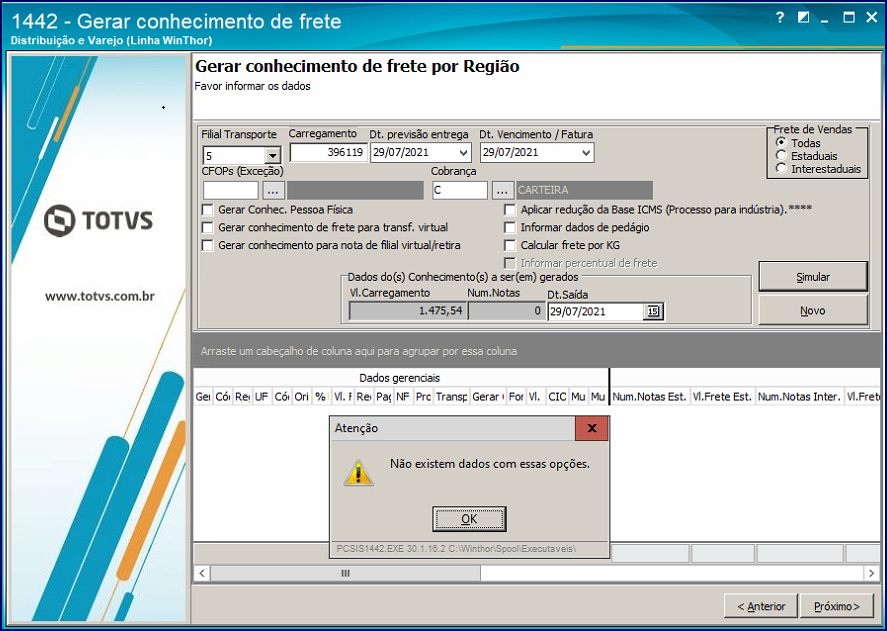Image resolution: width=887 pixels, height=631 pixels.
Task: Open the Dt.Saída calendar icon
Action: tap(653, 311)
